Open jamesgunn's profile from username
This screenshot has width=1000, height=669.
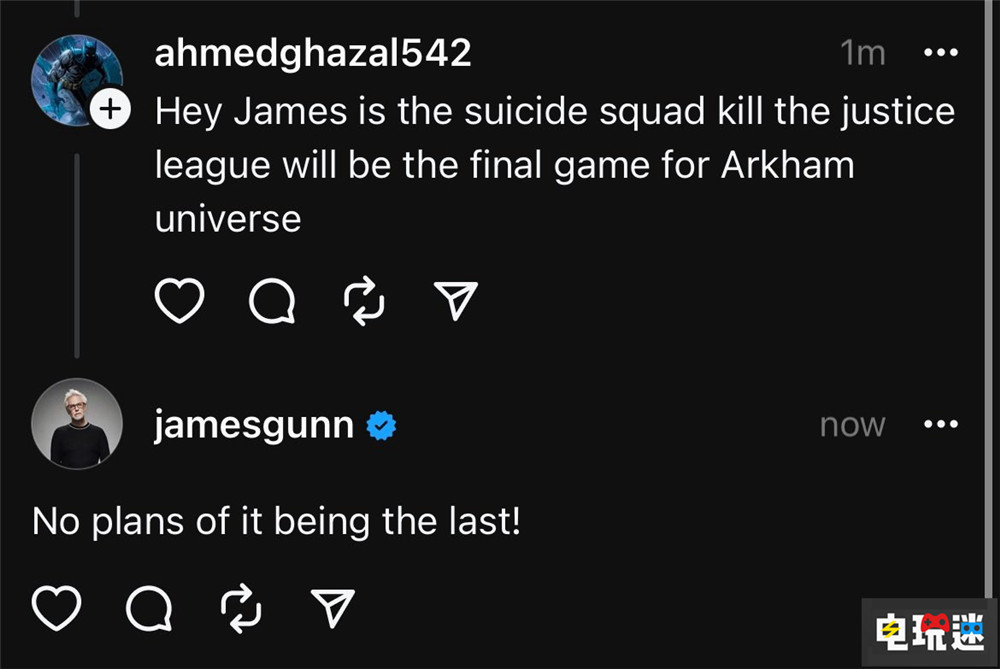click(254, 426)
